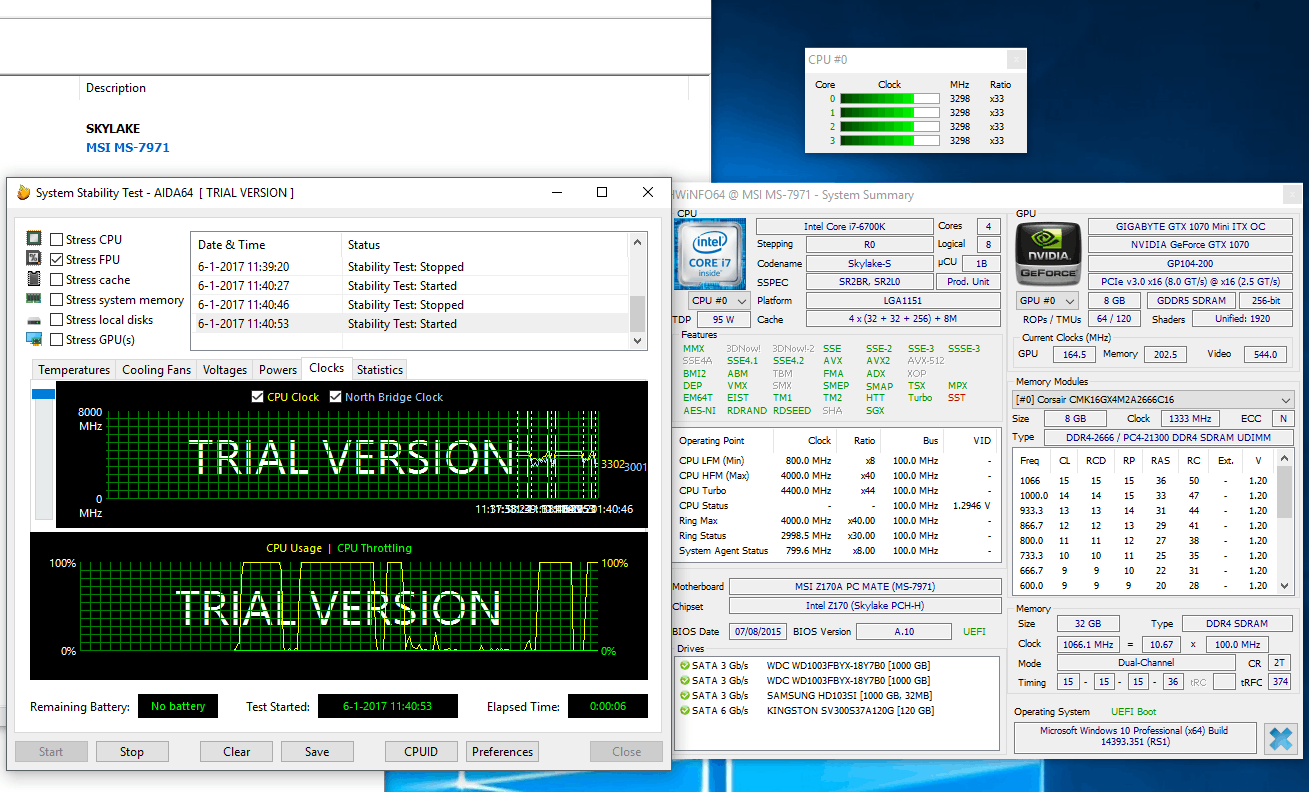
Task: Click the Intel Core i7 logo
Action: (x=710, y=254)
